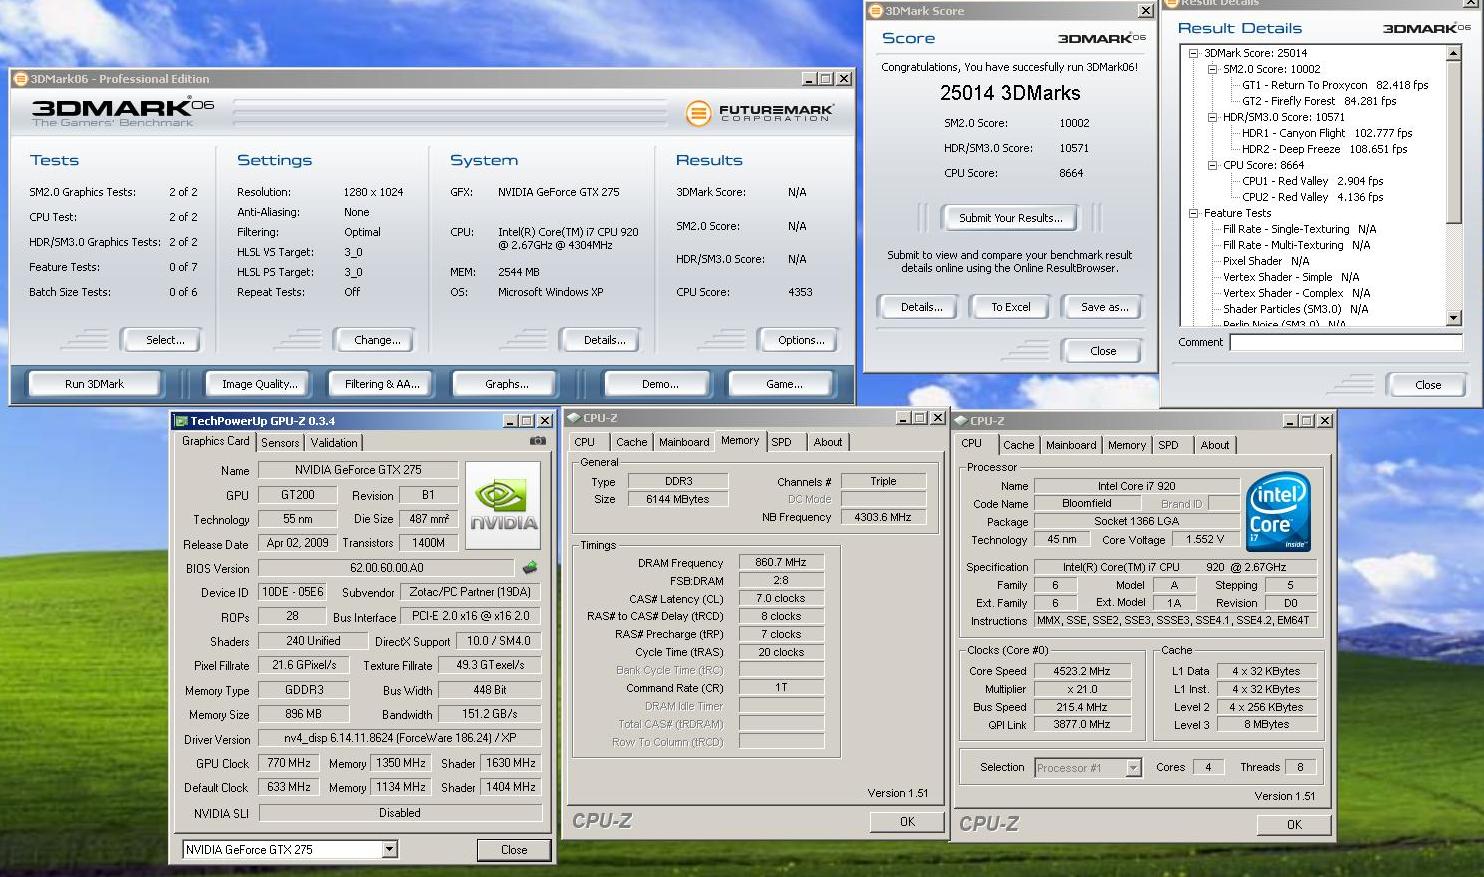
Task: Open the Processor #1 selection dropdown
Action: click(1133, 768)
